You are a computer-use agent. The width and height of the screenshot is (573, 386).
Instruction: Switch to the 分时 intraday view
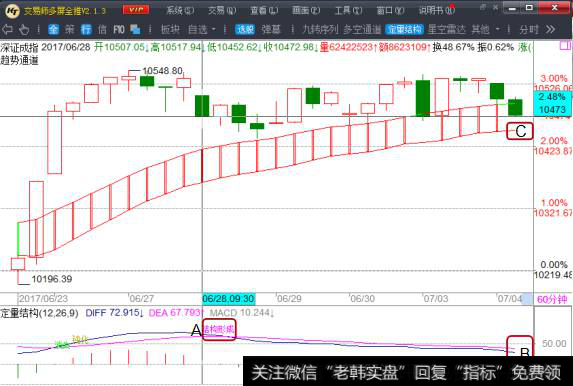pyautogui.click(x=529, y=29)
